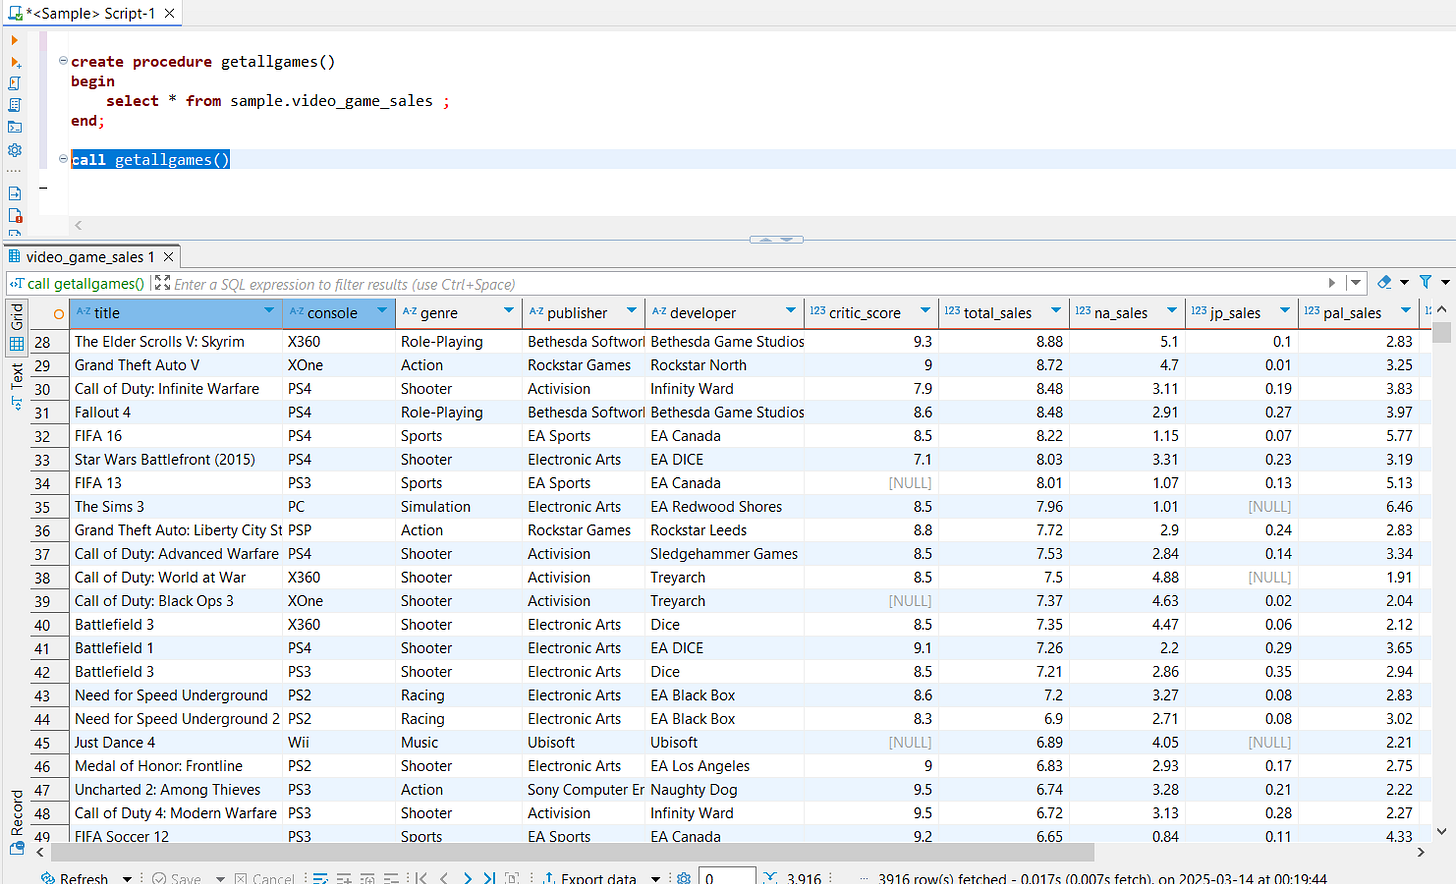Click the blue funnel custom filter icon
This screenshot has height=884, width=1456.
1426,283
